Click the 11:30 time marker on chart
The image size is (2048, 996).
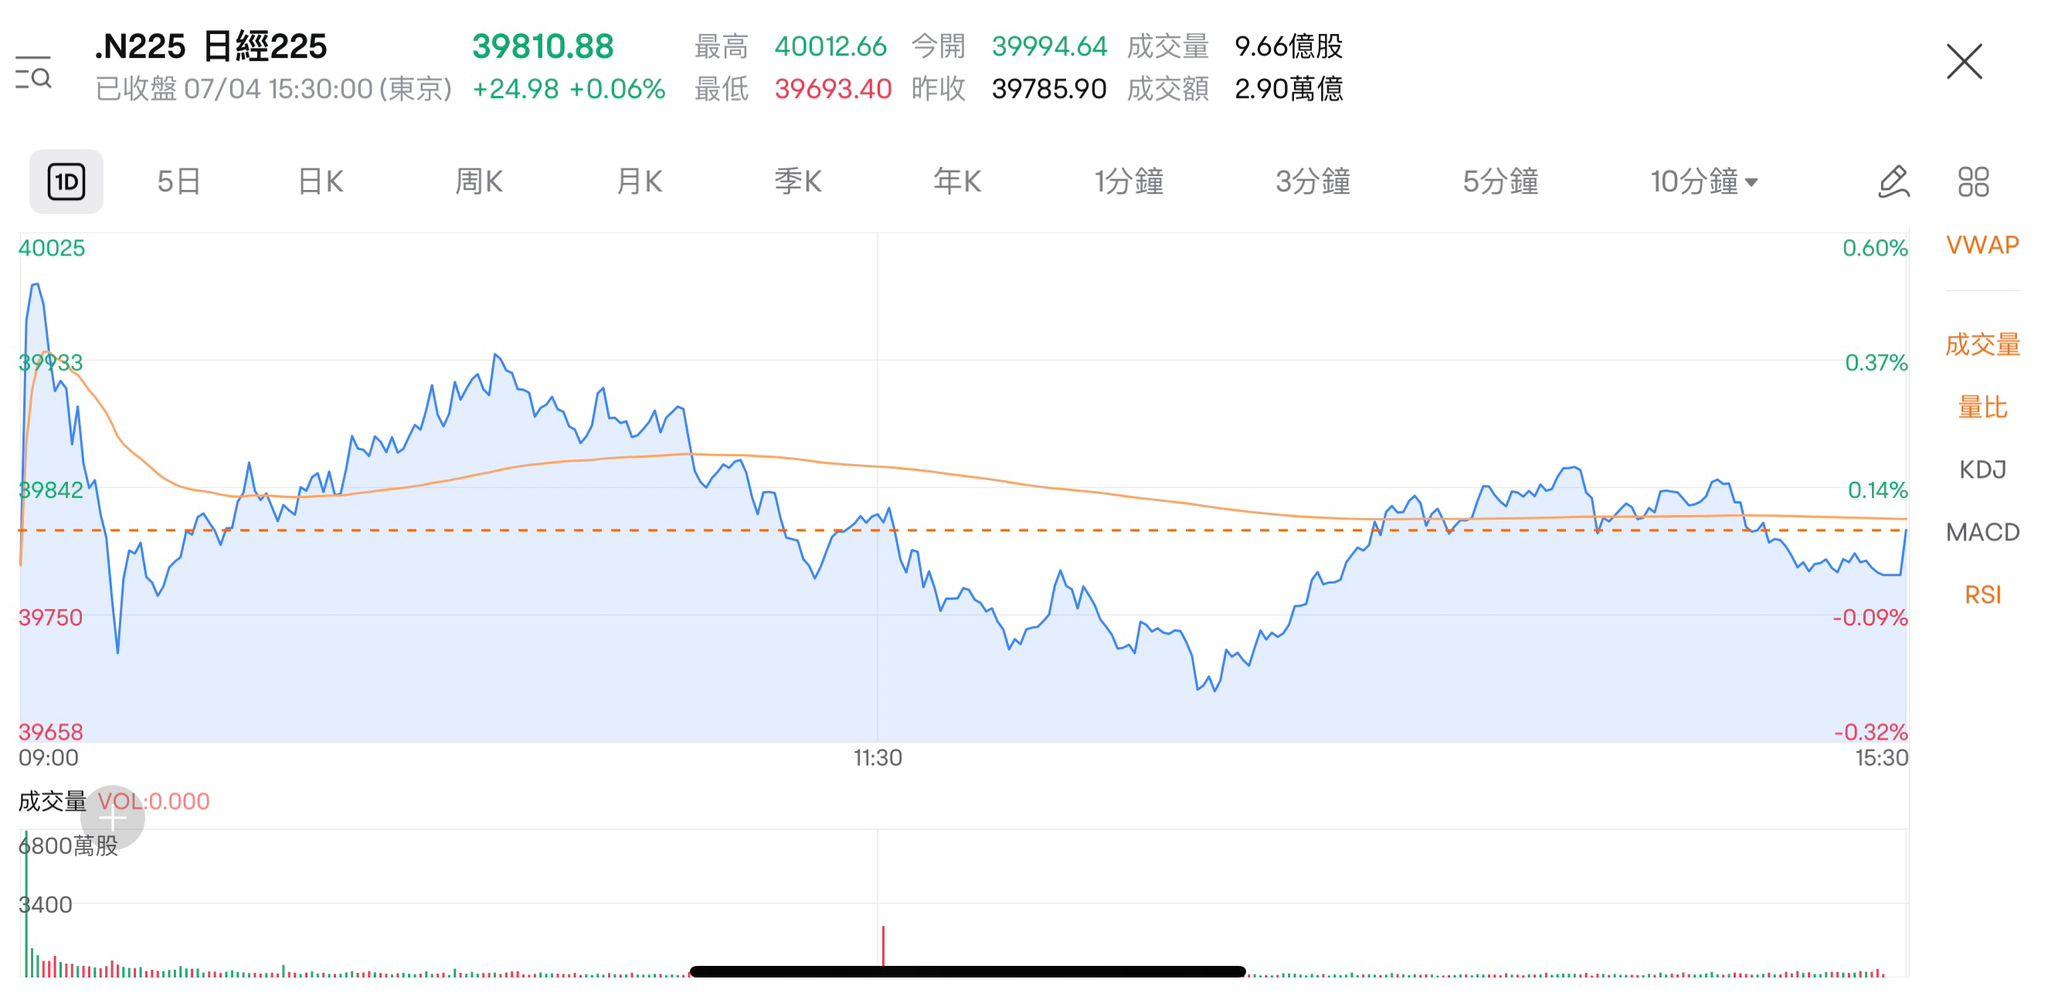coord(877,758)
